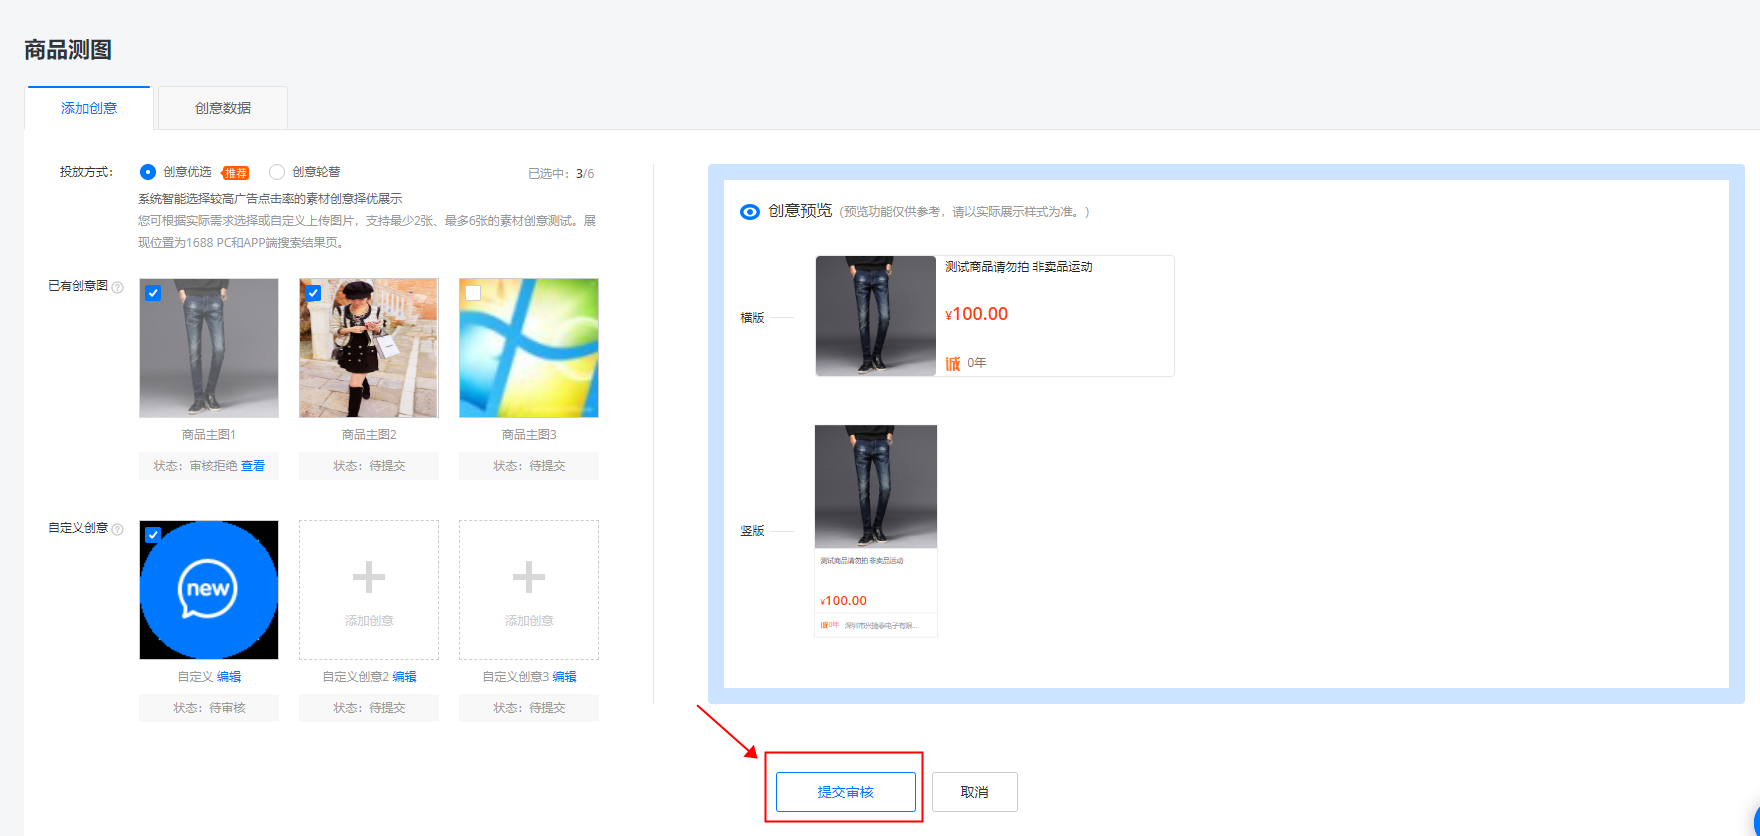The width and height of the screenshot is (1760, 836).
Task: Click the orange 推荐 tag badge
Action: 236,173
